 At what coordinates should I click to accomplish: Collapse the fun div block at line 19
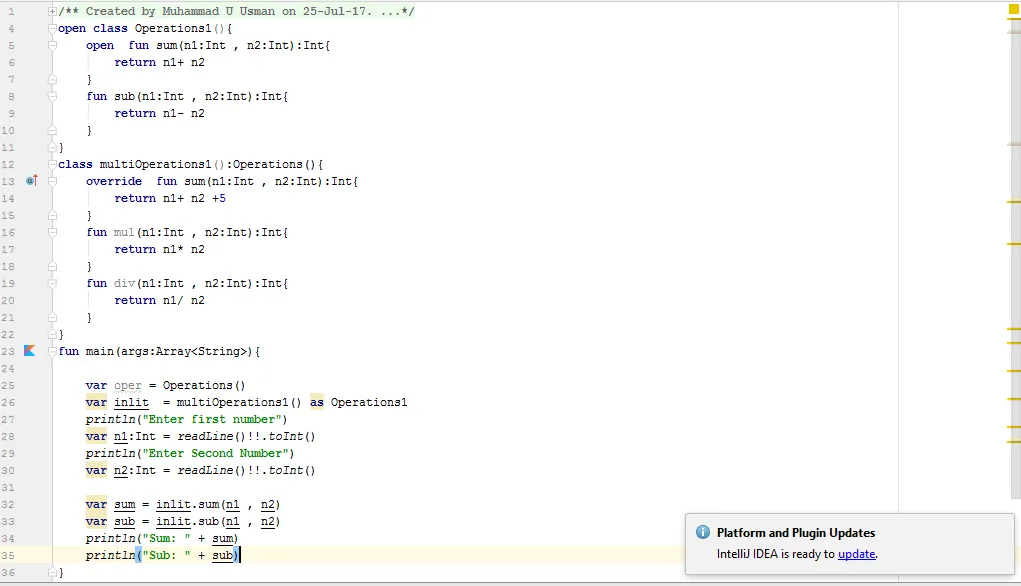pos(52,283)
